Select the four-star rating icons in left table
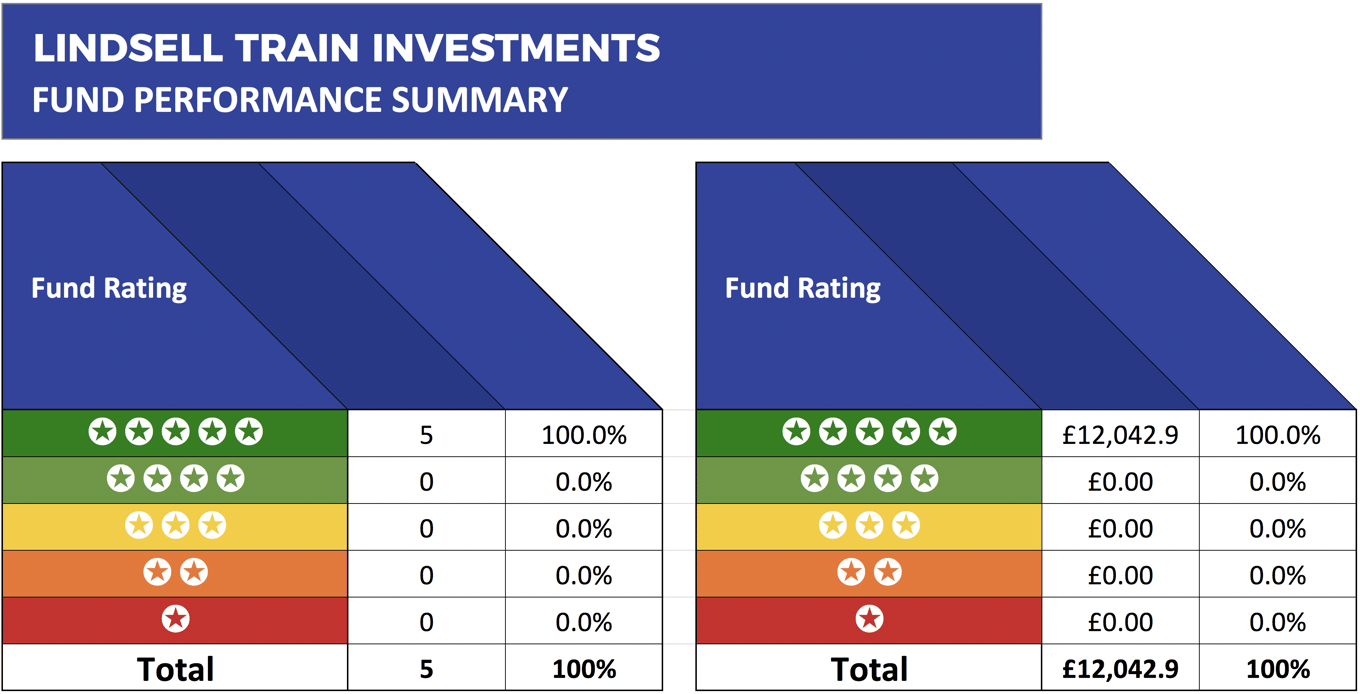 [x=175, y=479]
